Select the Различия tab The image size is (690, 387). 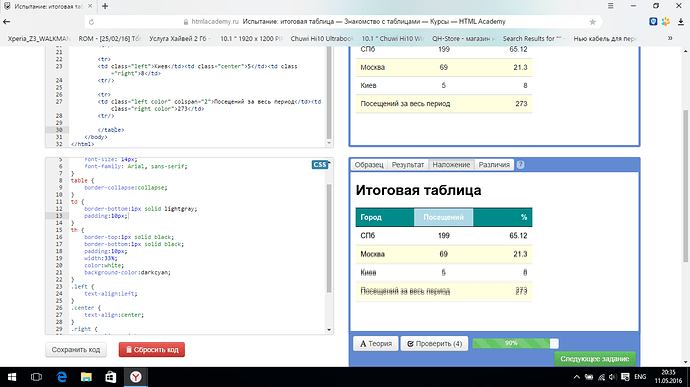pos(494,165)
